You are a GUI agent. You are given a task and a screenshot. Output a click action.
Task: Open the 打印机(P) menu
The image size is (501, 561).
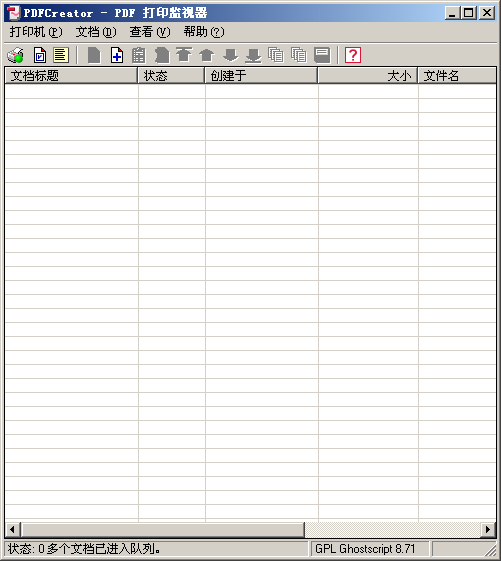click(36, 32)
